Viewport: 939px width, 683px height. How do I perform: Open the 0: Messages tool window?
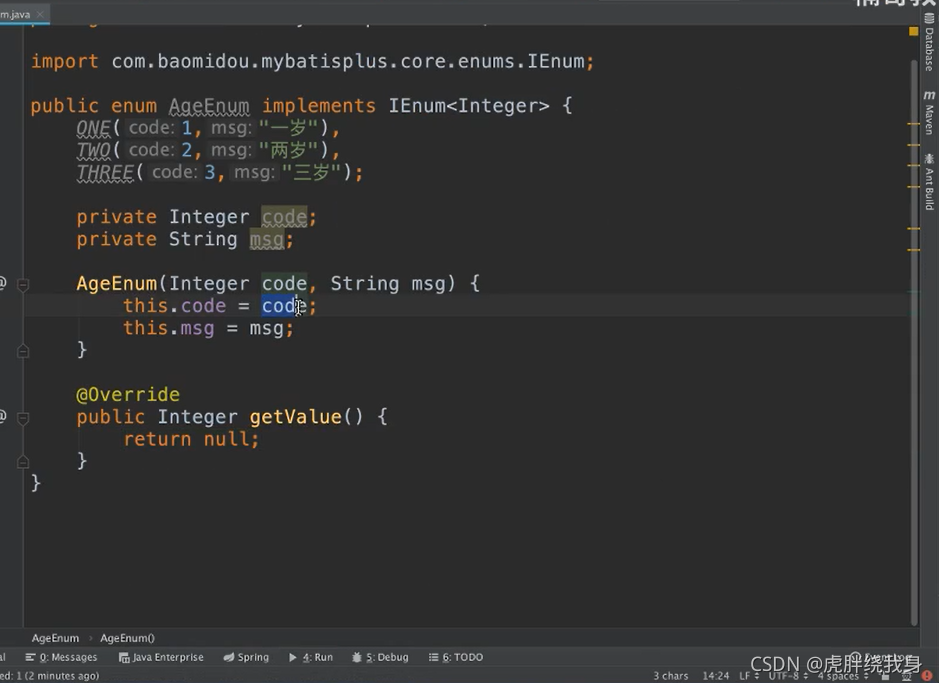[61, 657]
